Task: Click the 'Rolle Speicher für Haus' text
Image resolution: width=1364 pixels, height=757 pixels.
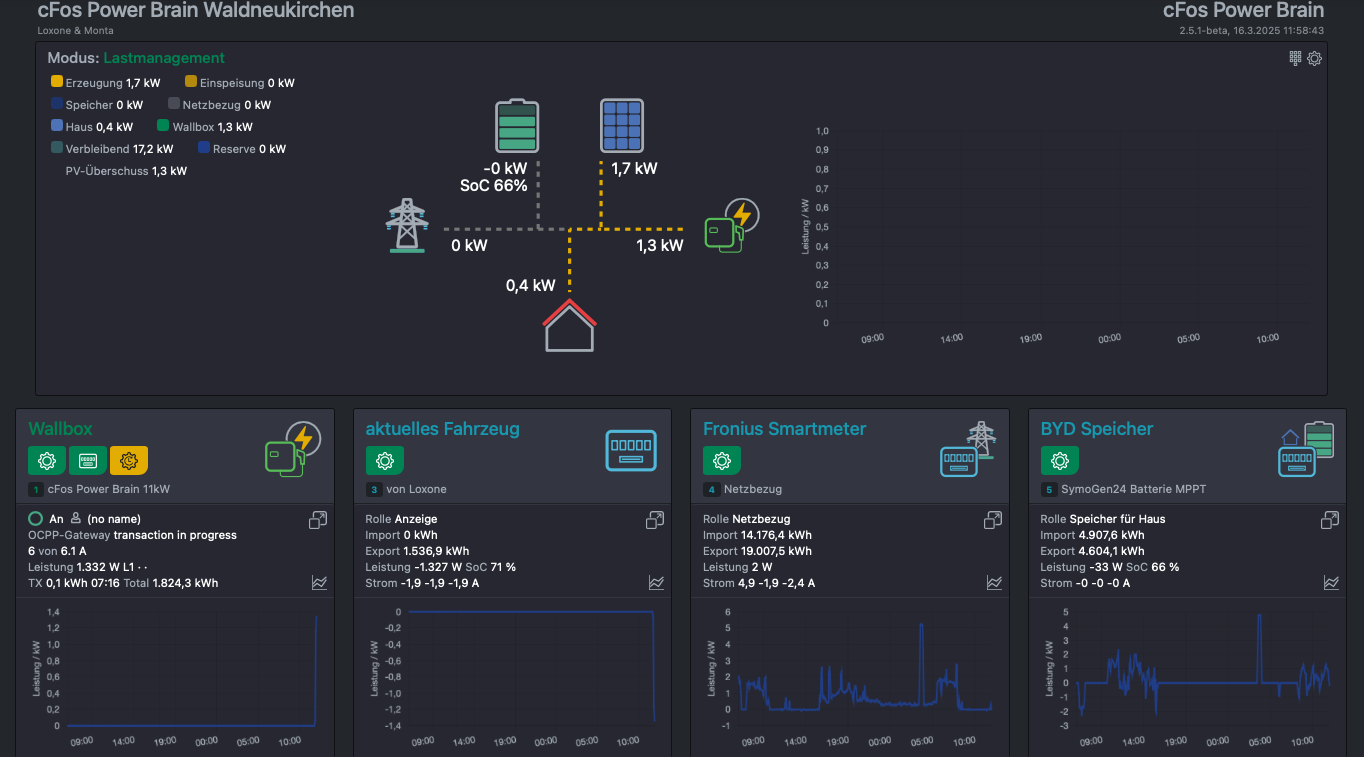Action: 1103,519
